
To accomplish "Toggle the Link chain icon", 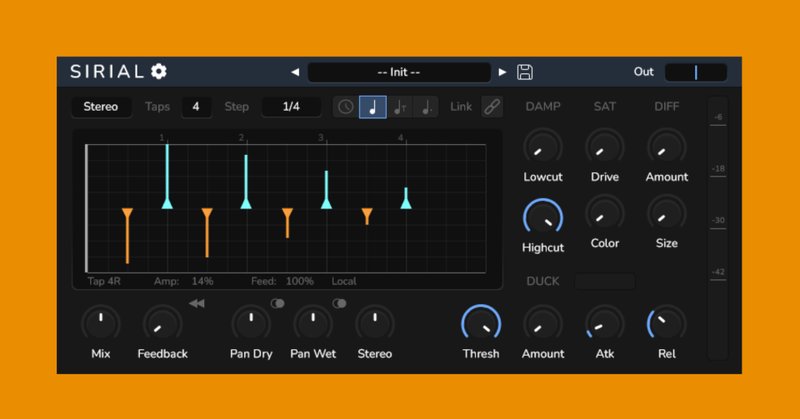I will [492, 107].
